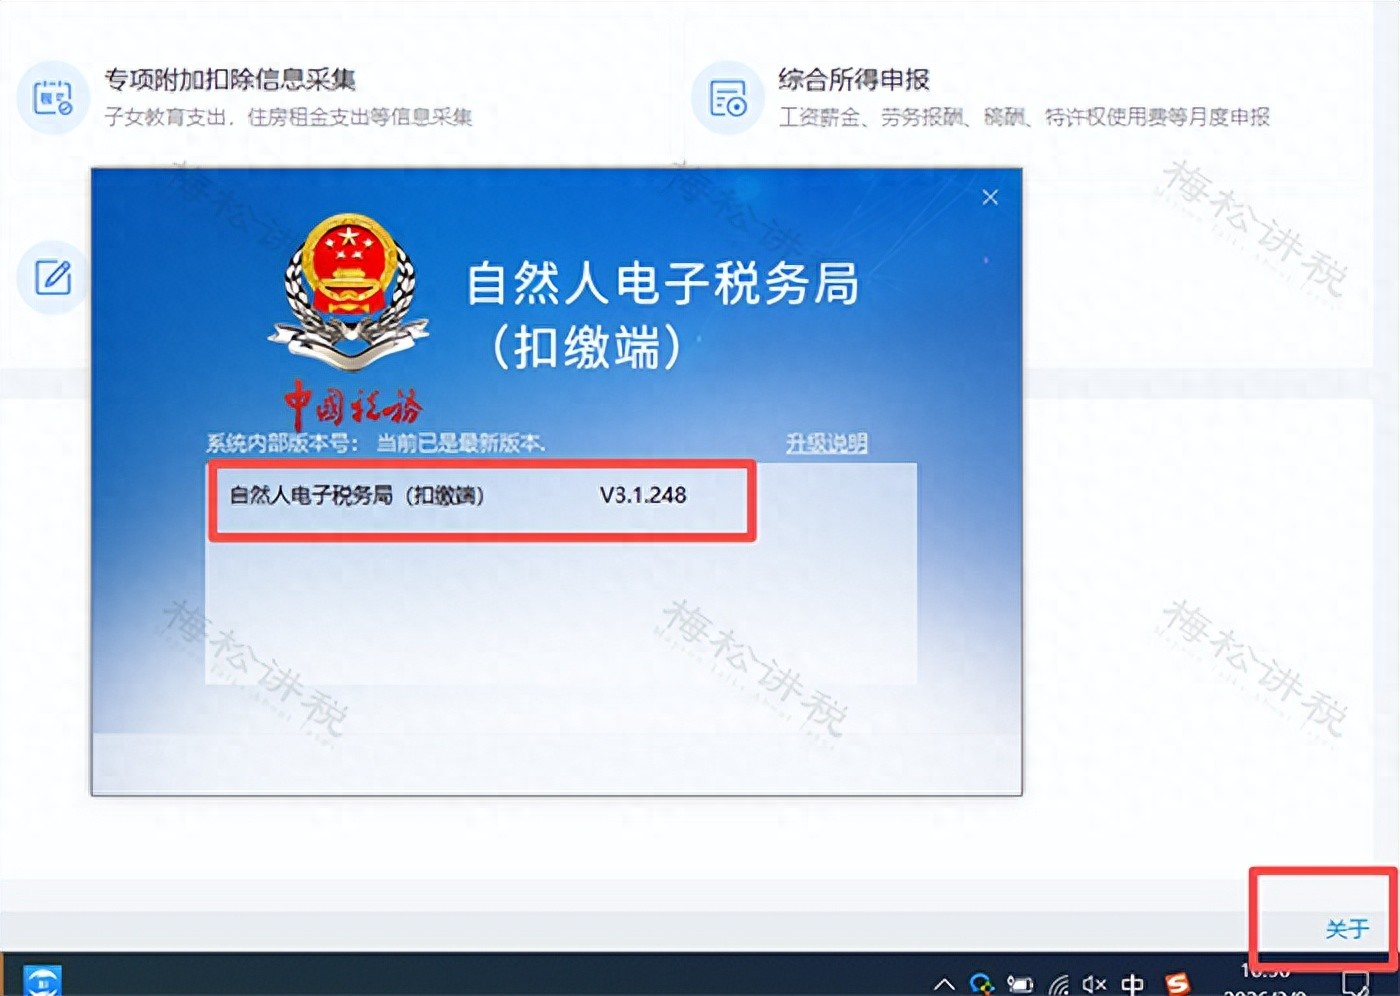The width and height of the screenshot is (1400, 996).
Task: Click the Wi-Fi icon in the system tray
Action: click(x=1060, y=983)
